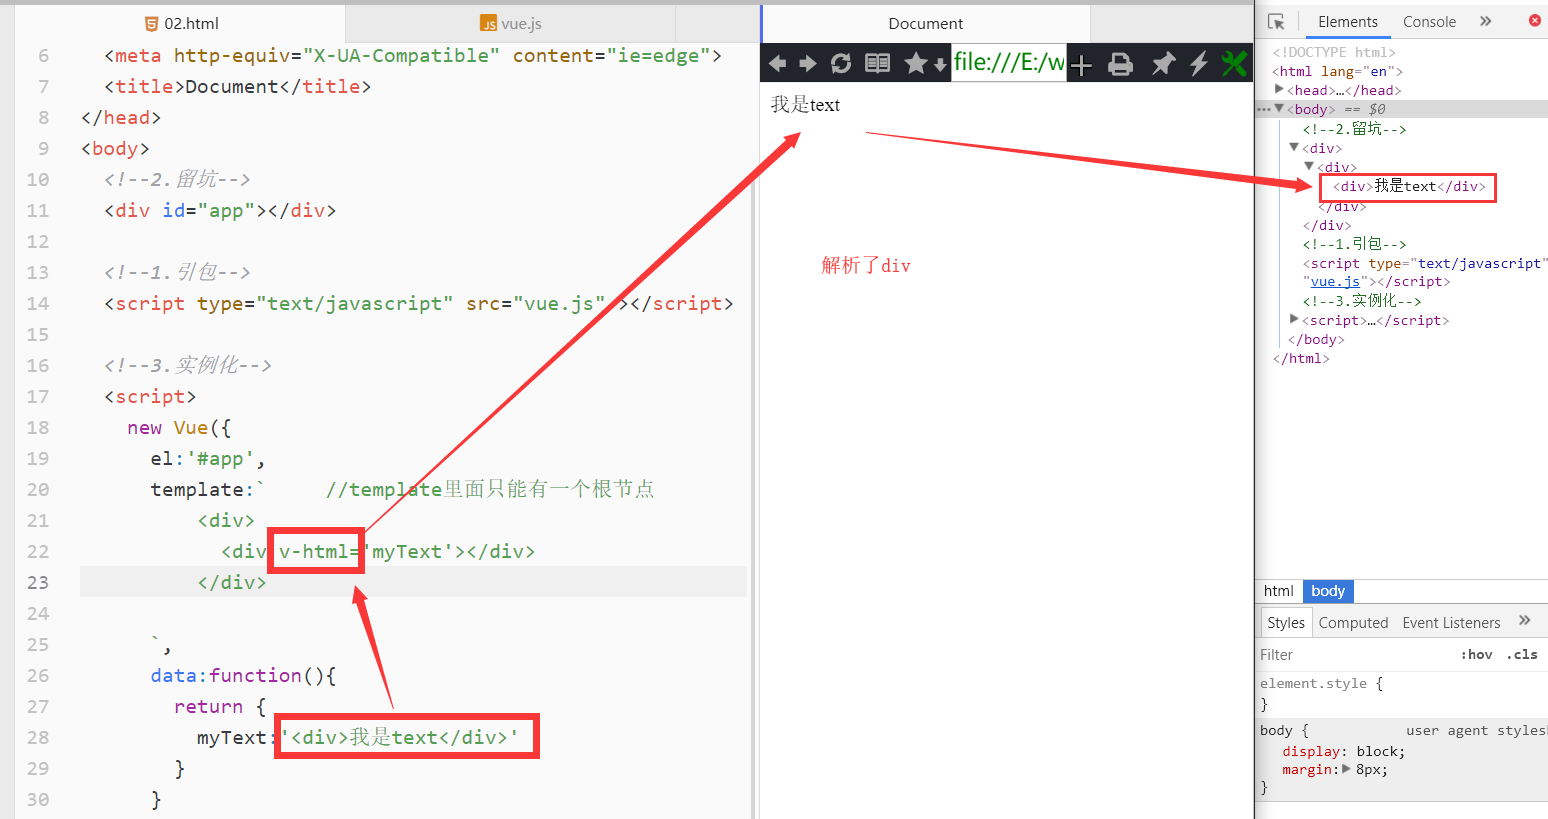Open the Computed pane tab
This screenshot has width=1548, height=819.
pos(1353,622)
